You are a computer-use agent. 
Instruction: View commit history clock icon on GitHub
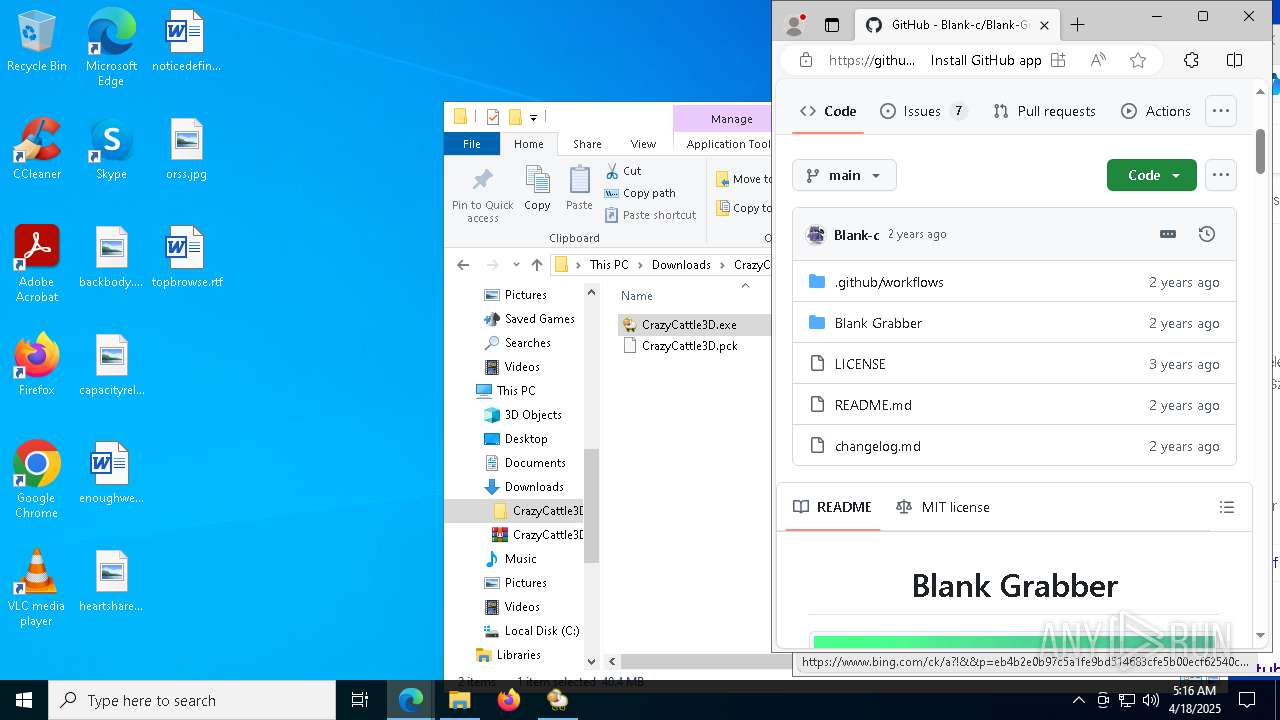1207,234
